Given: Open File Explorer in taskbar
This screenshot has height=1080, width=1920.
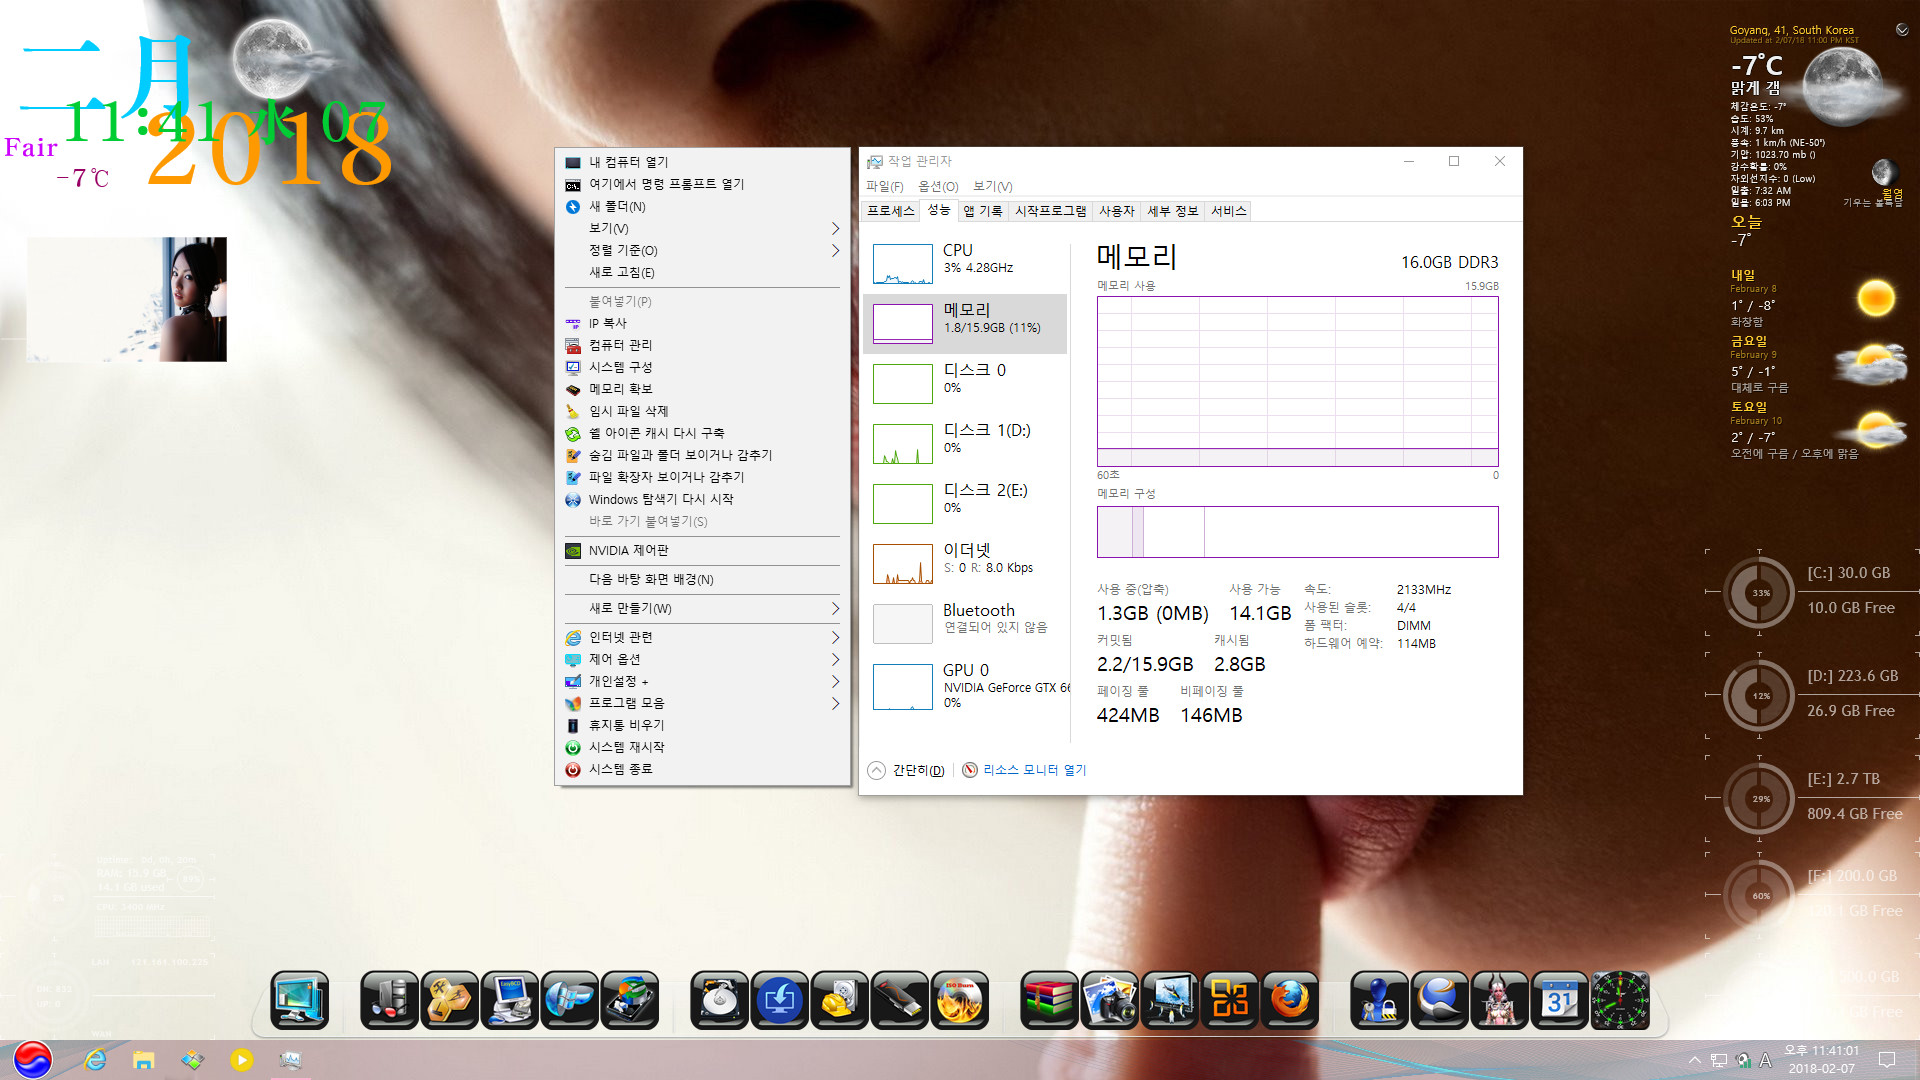Looking at the screenshot, I should pos(144,1060).
